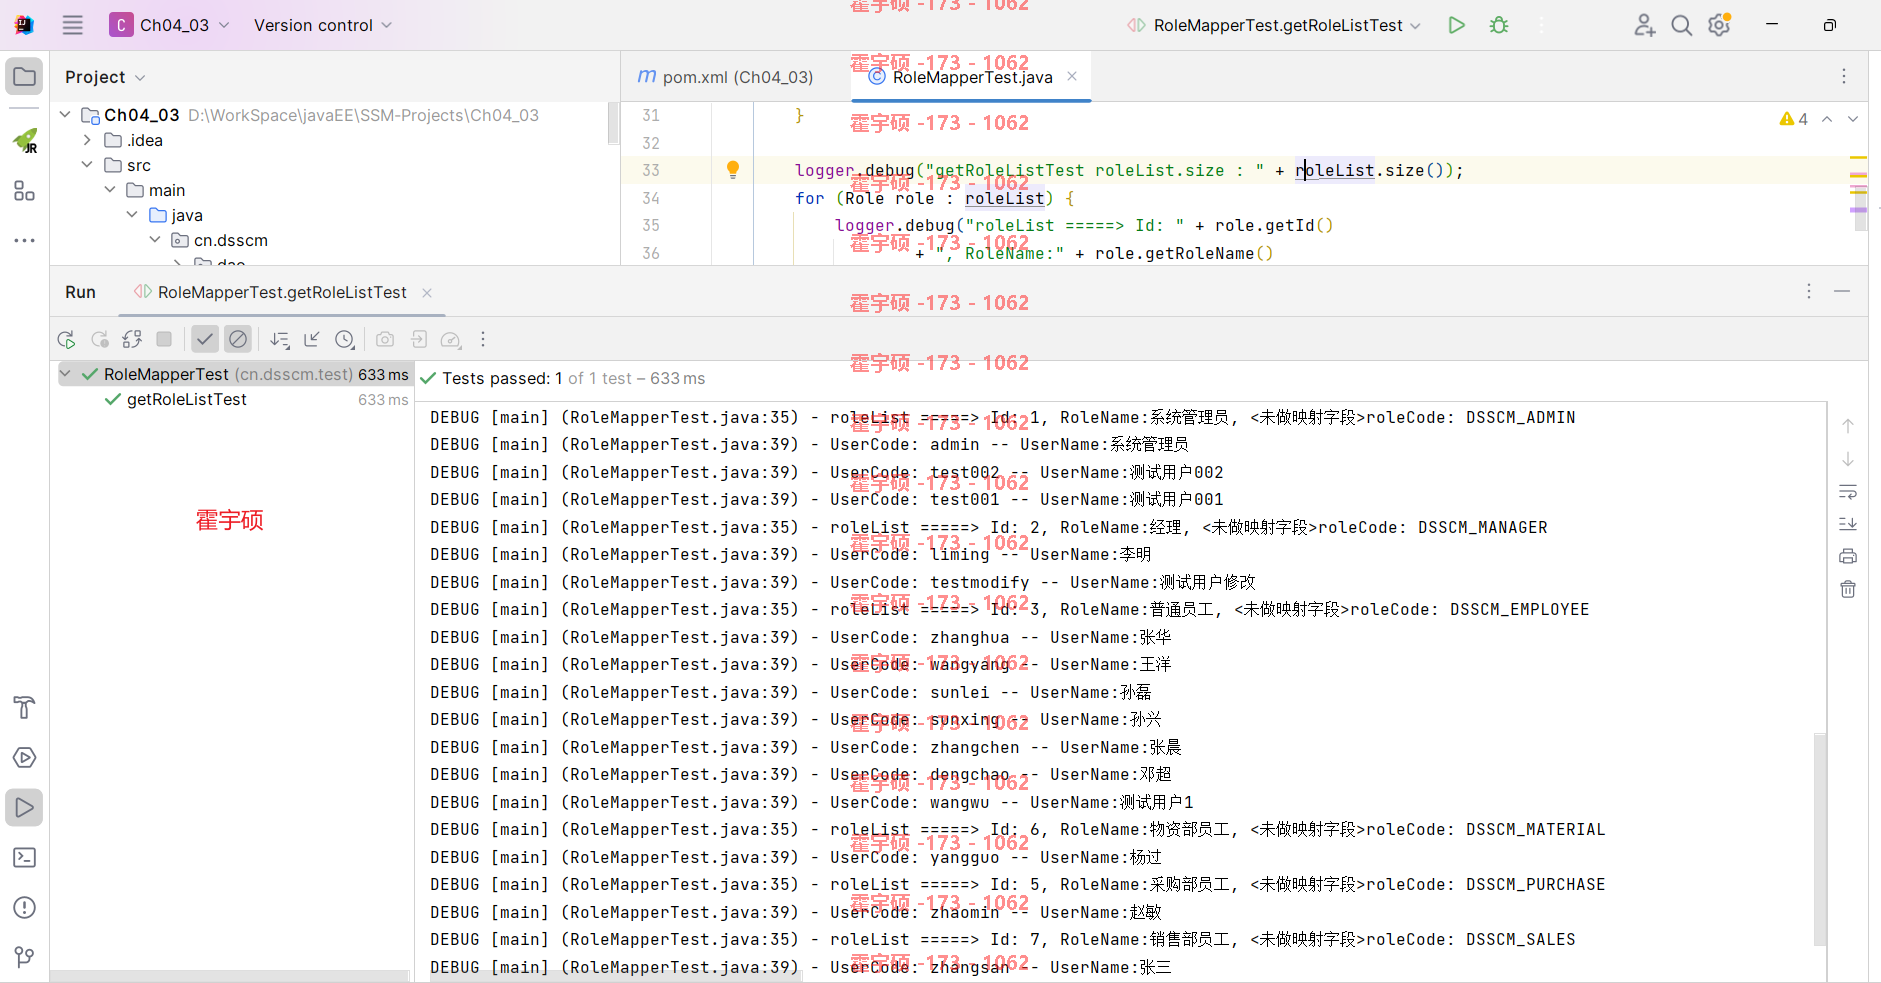Open the sort tests dropdown
The width and height of the screenshot is (1881, 983).
(x=280, y=340)
